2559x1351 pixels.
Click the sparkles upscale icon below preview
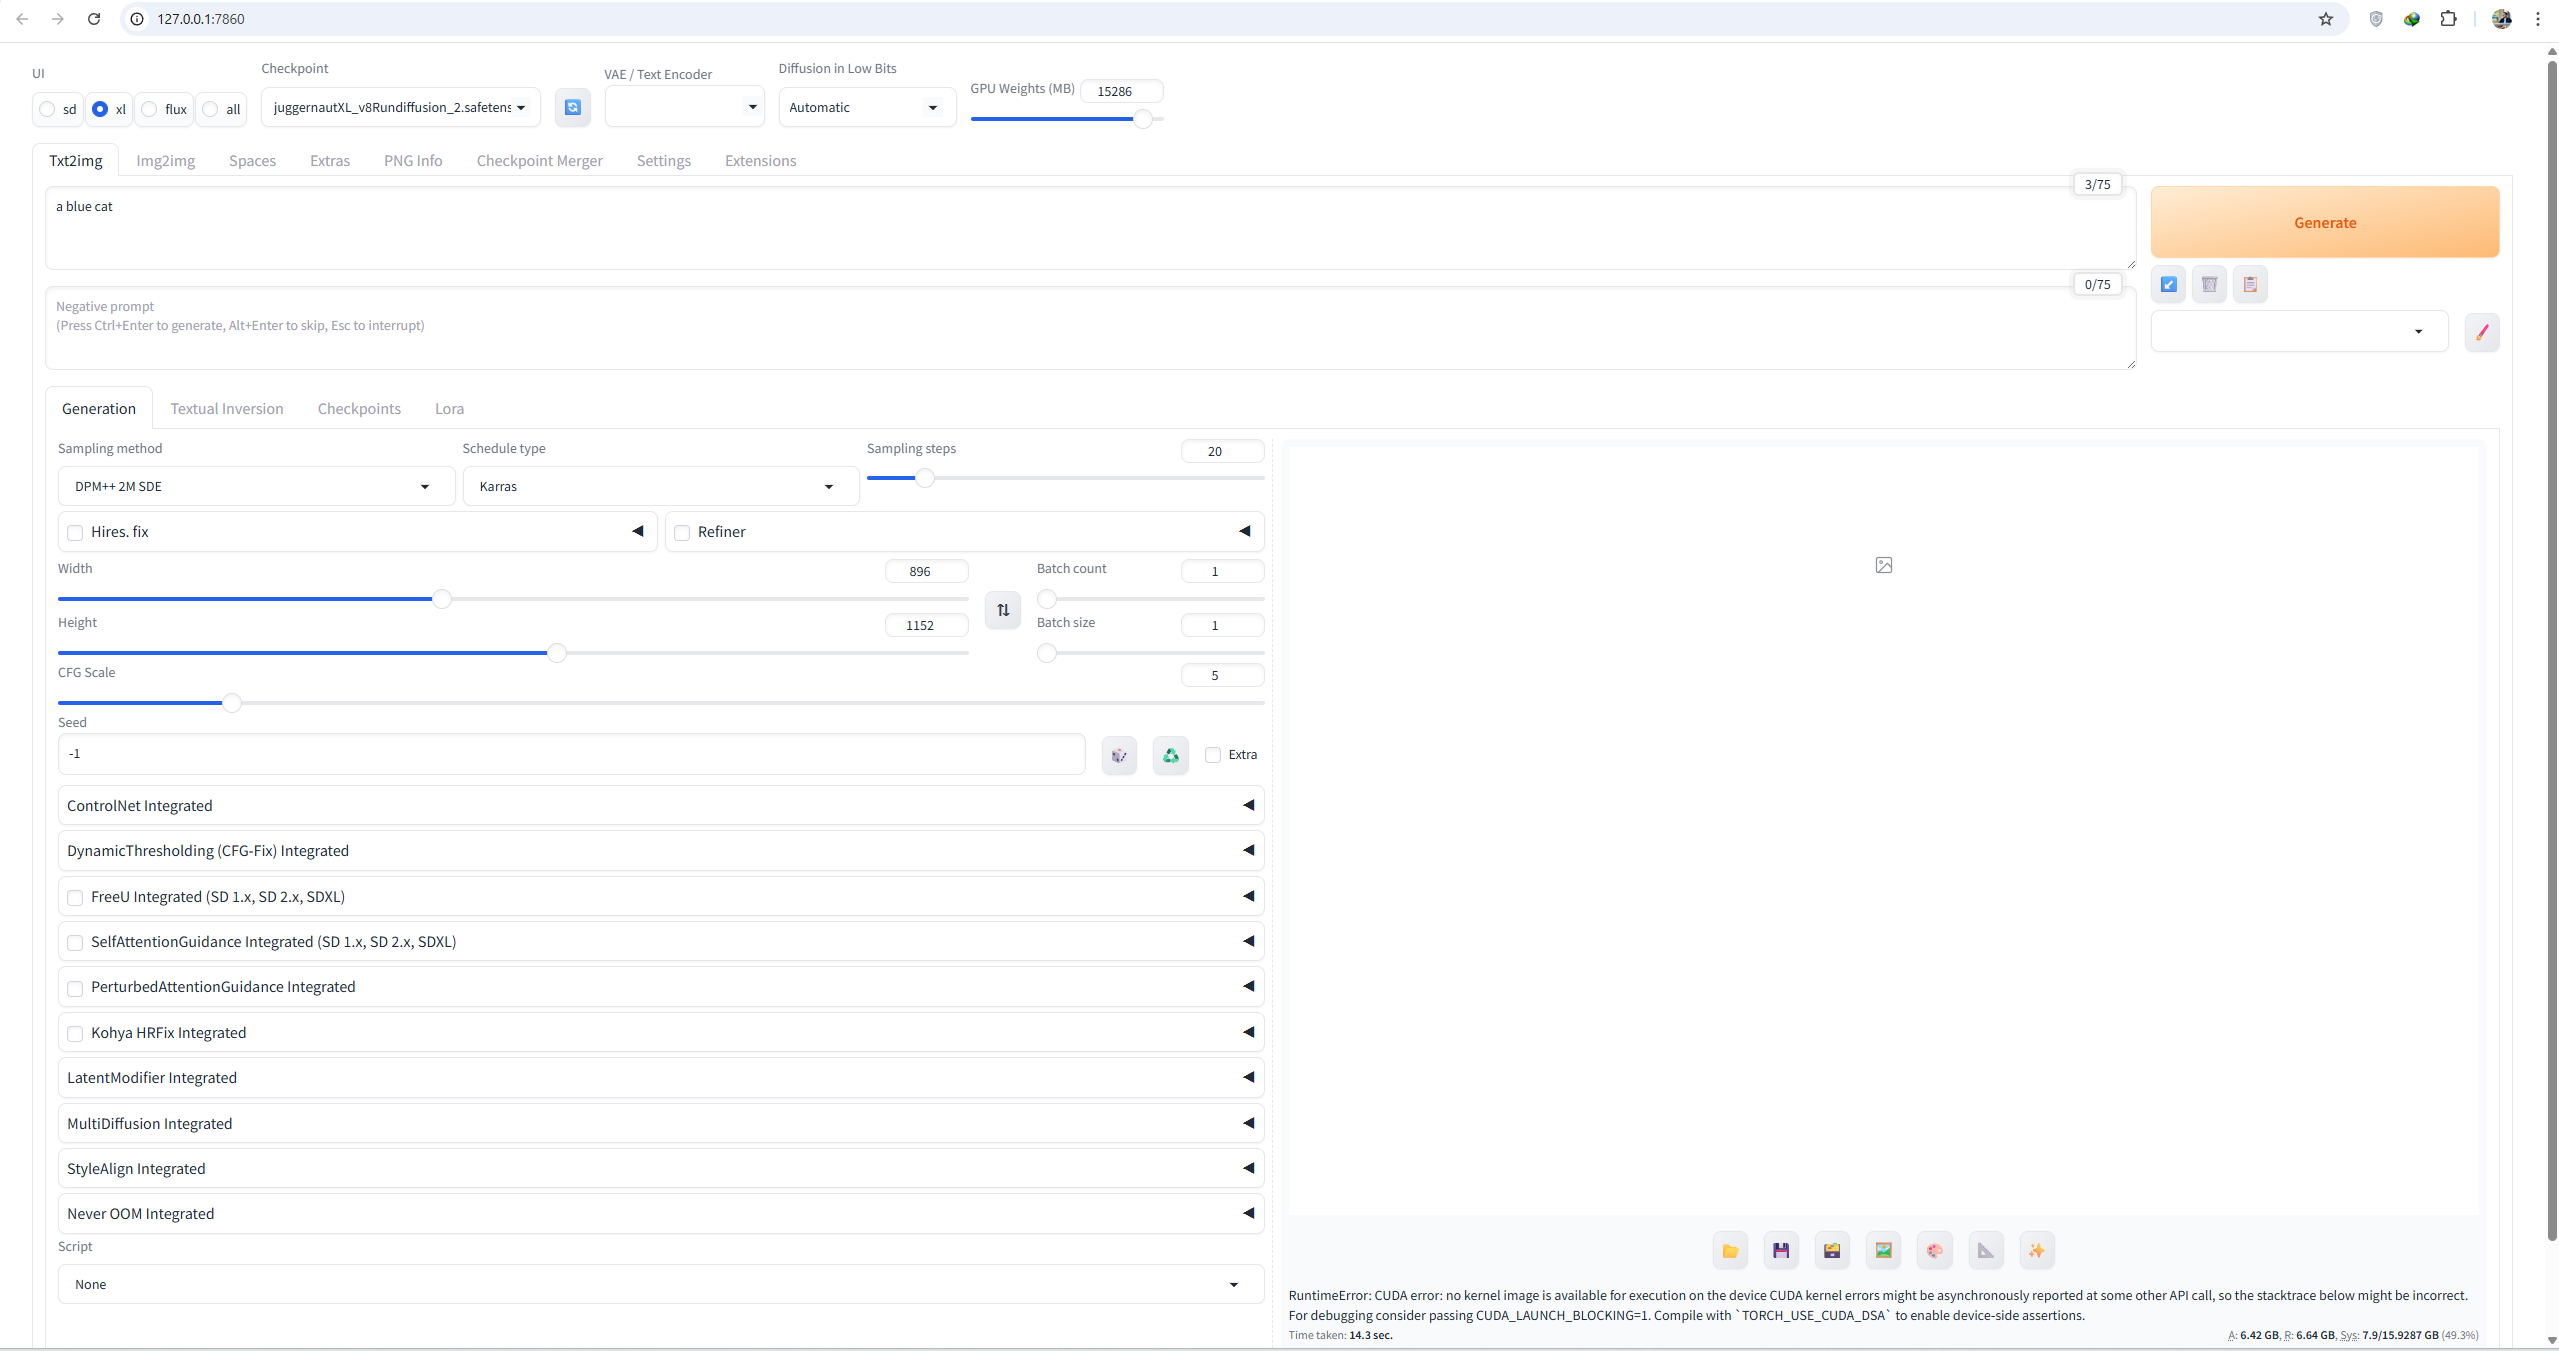click(x=2036, y=1250)
